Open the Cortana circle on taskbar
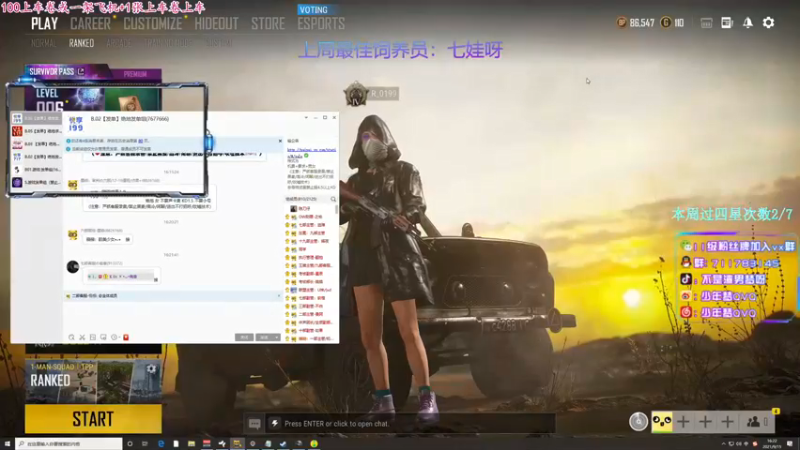Viewport: 800px width, 450px height. click(130, 444)
